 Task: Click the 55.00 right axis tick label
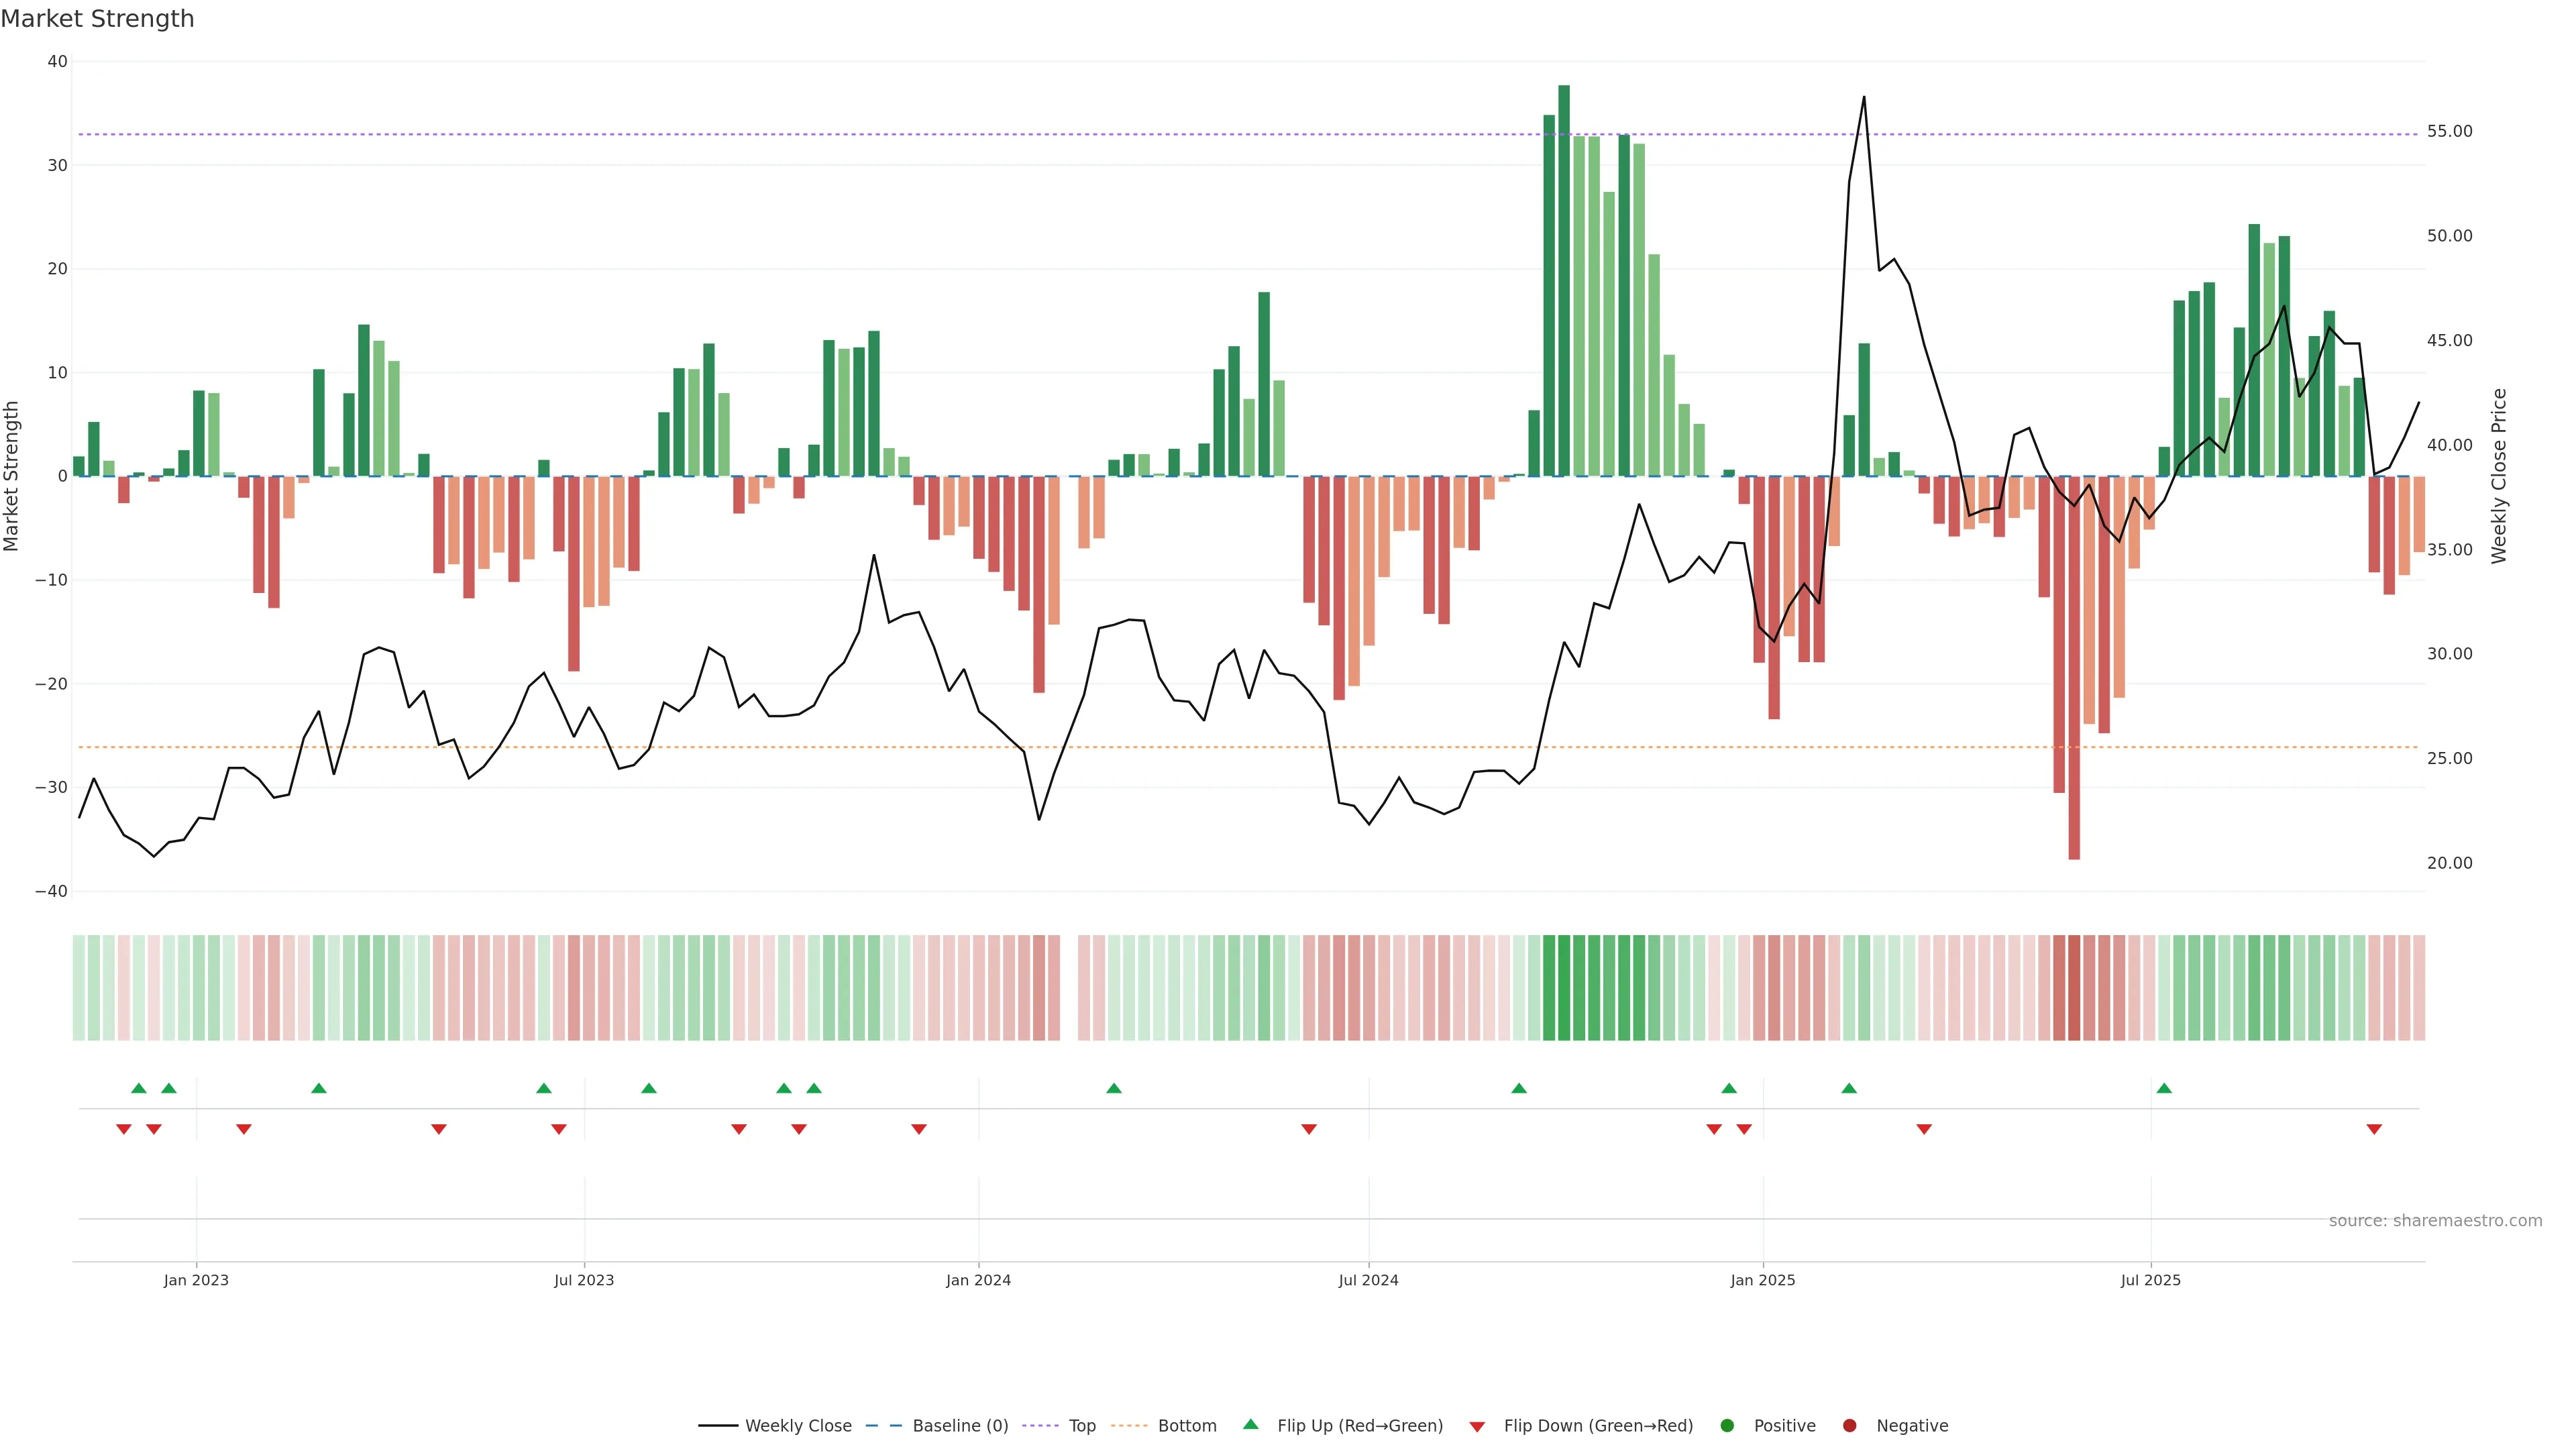[x=2449, y=132]
